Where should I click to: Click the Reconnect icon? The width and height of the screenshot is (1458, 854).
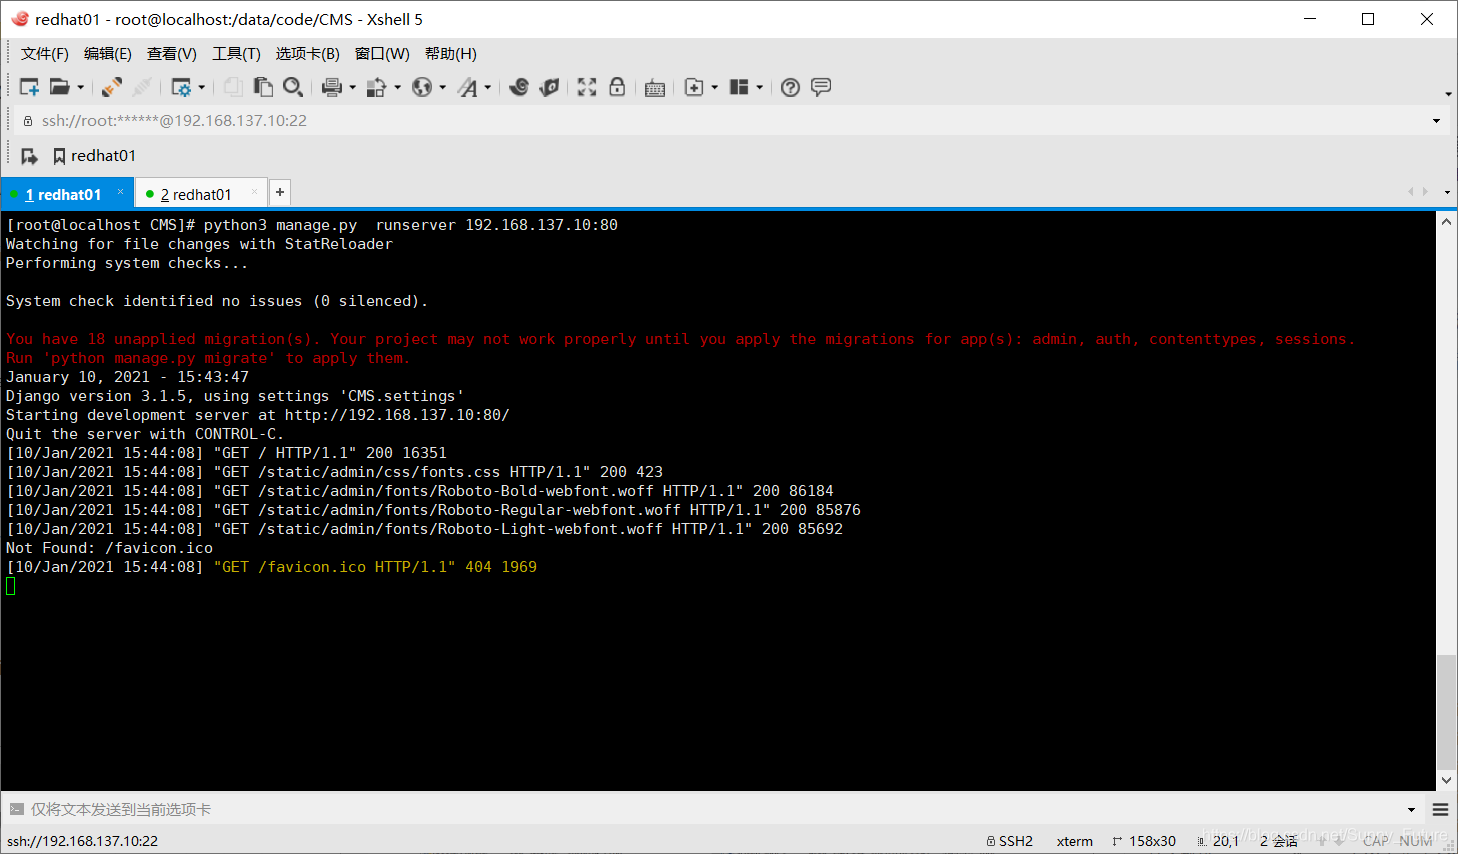pyautogui.click(x=112, y=87)
